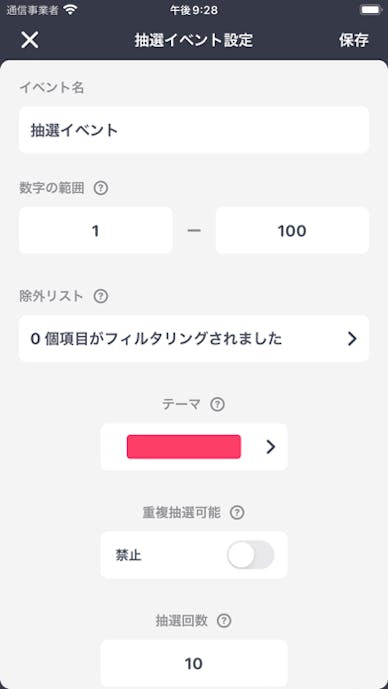
Task: Open help icon next to テーマ
Action: coord(217,404)
